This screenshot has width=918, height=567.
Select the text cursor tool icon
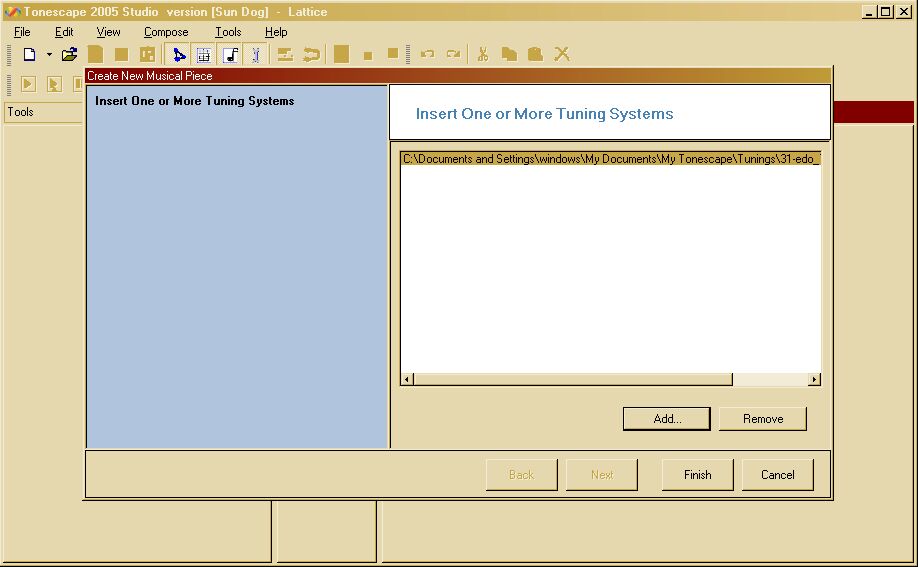256,54
